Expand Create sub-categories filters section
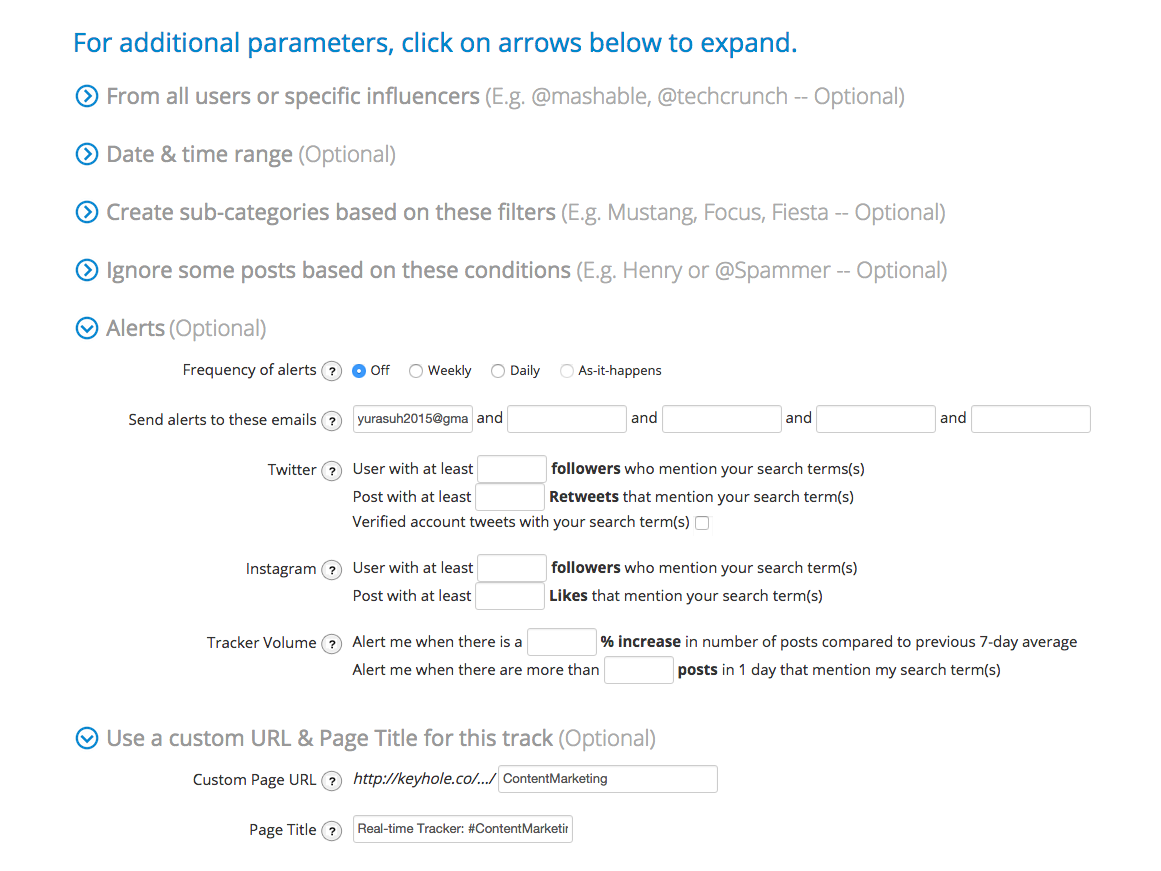This screenshot has width=1161, height=871. (x=87, y=212)
